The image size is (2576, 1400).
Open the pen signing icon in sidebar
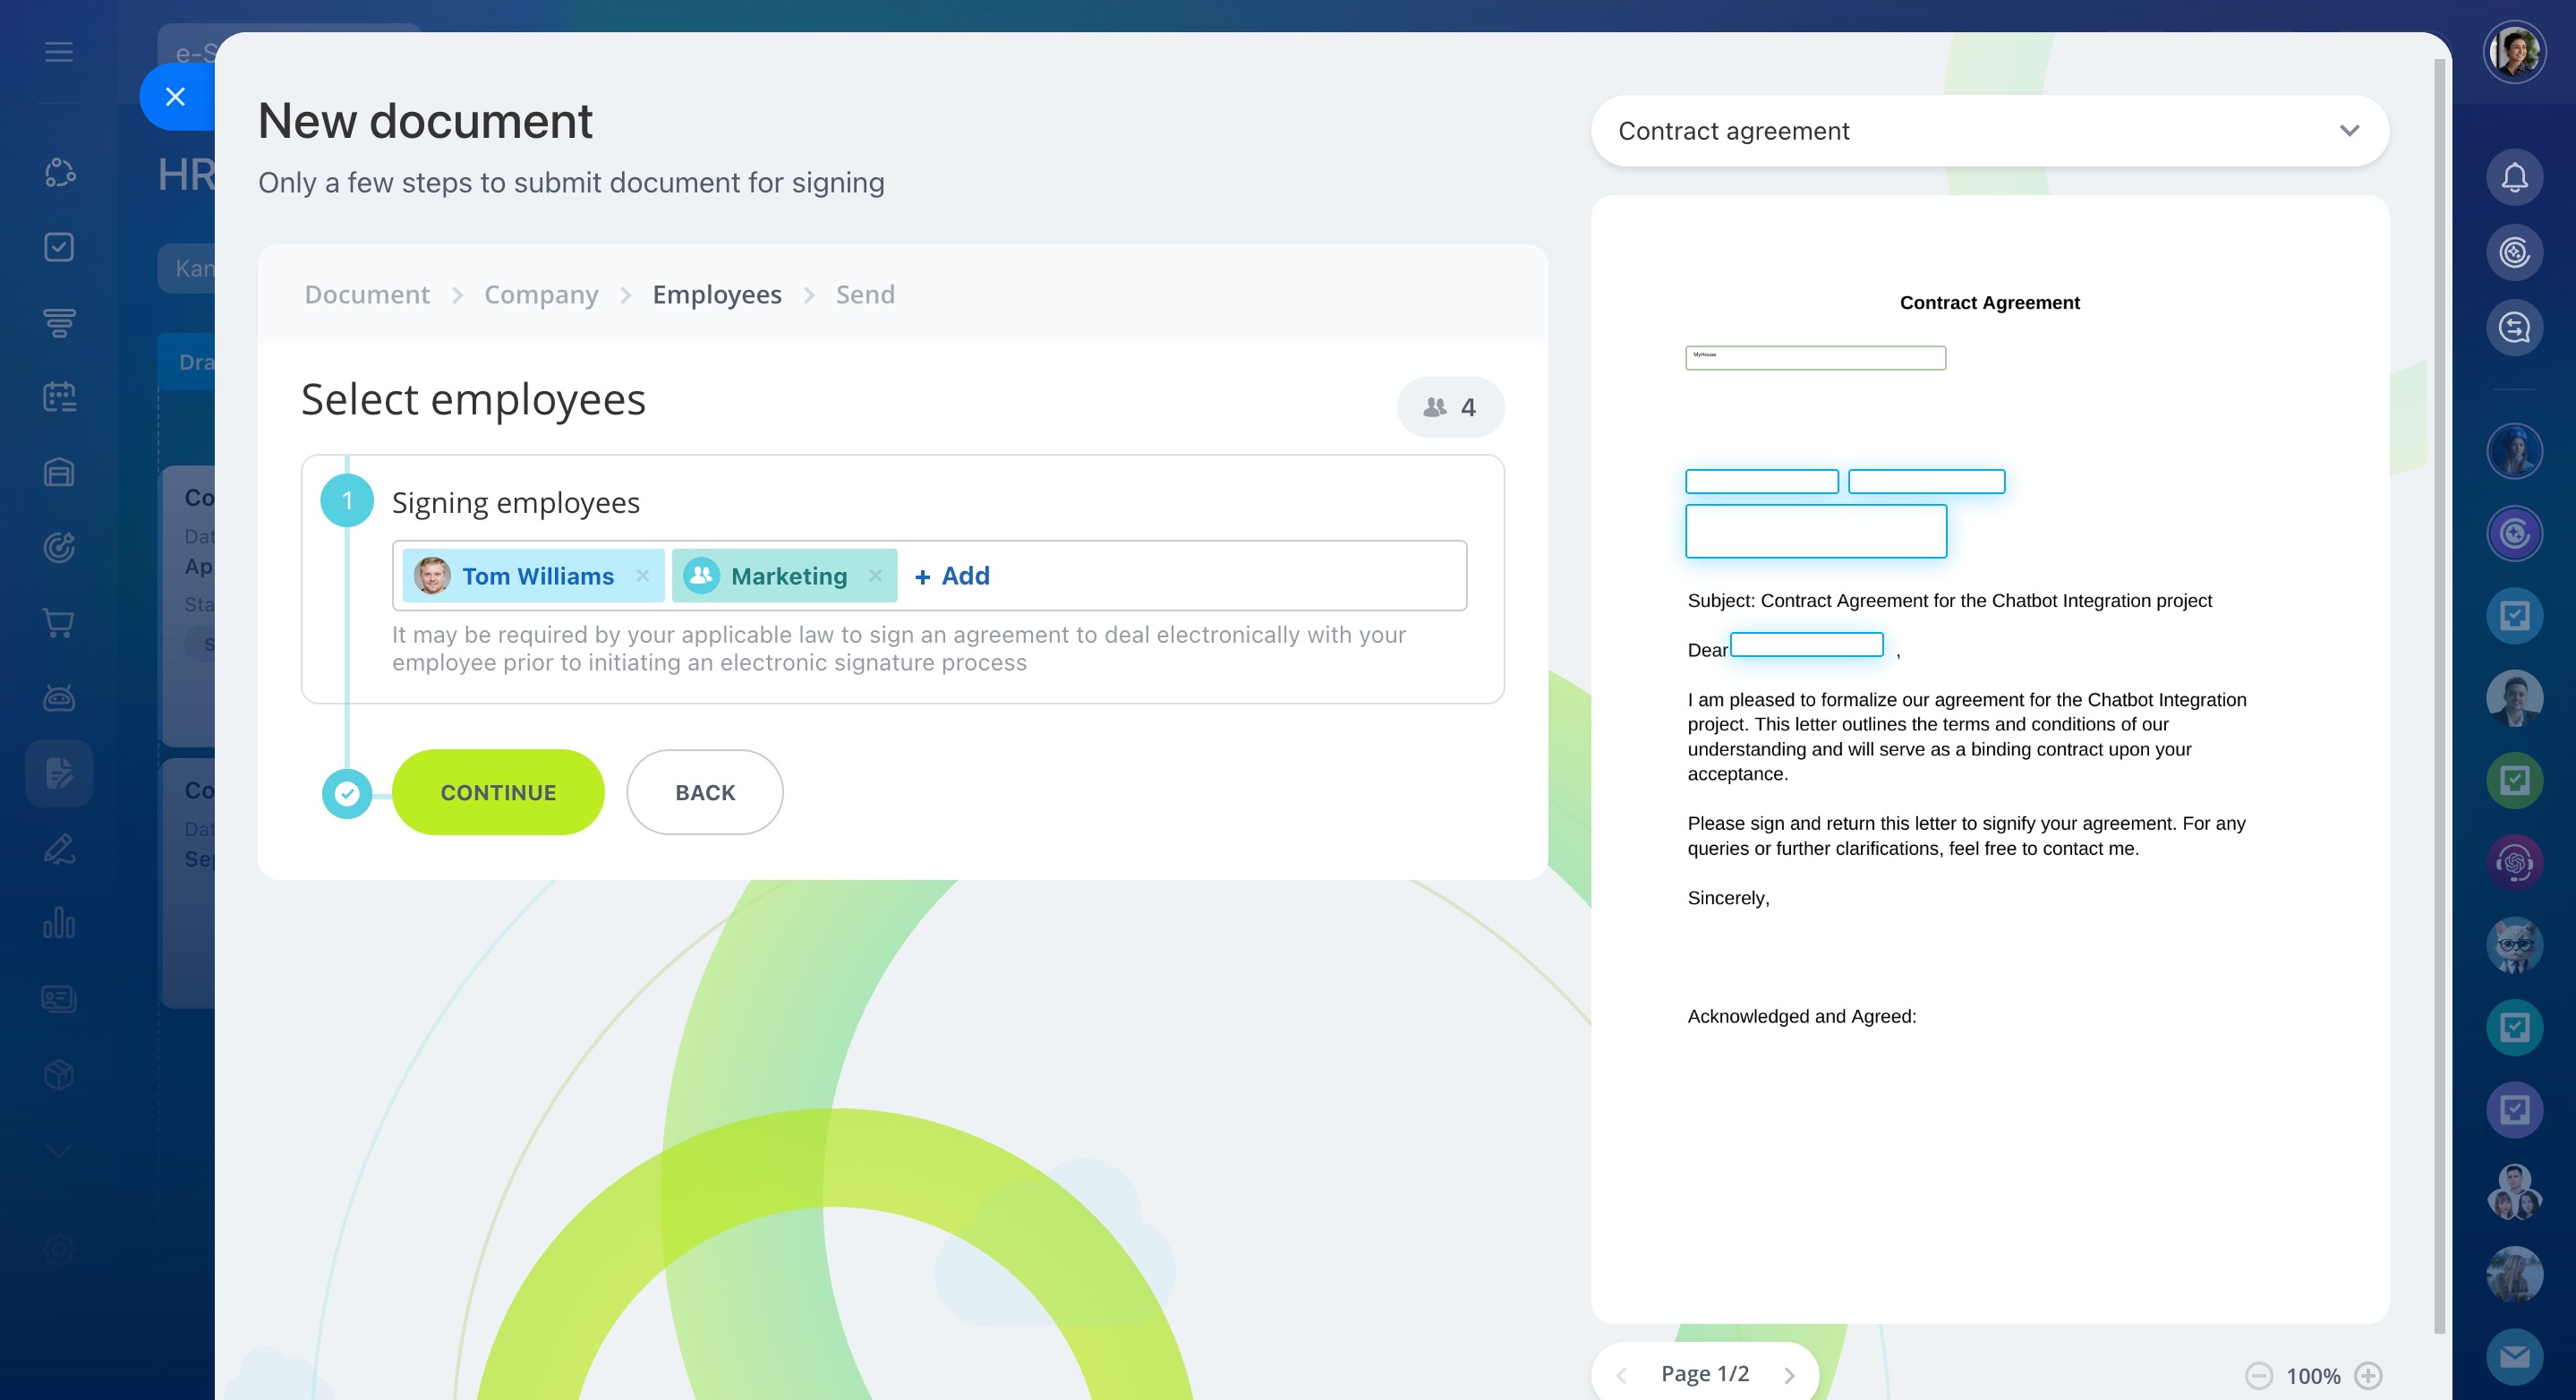(x=59, y=849)
